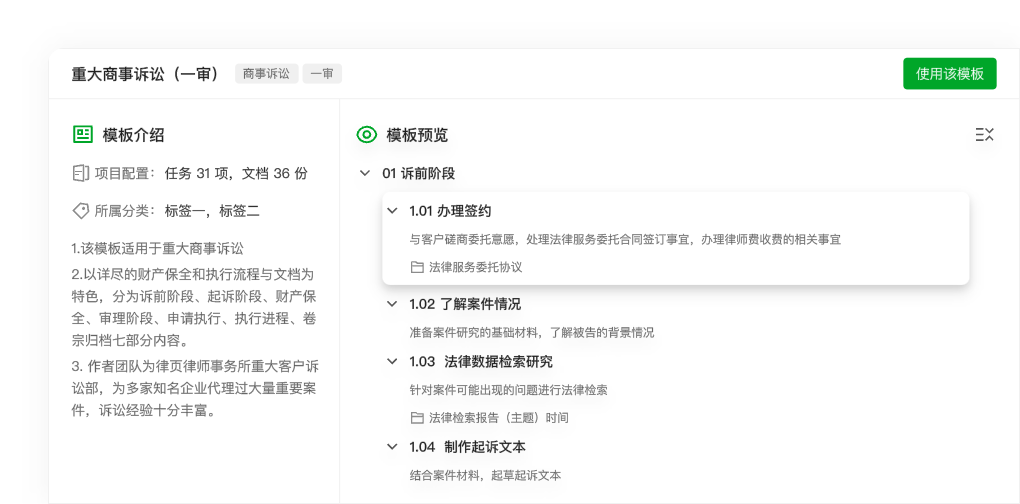Collapse the 01 诉前阶段 section
1020x504 pixels.
click(364, 174)
